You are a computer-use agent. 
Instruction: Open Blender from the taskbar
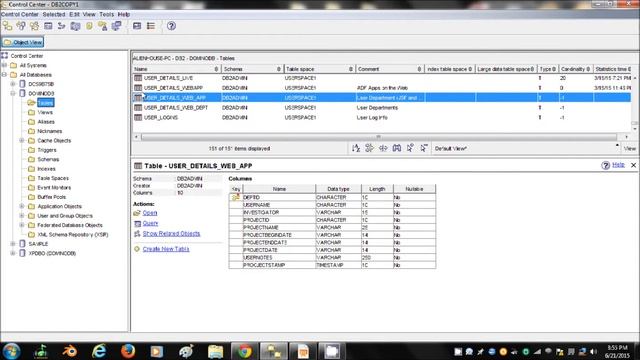tap(70, 351)
